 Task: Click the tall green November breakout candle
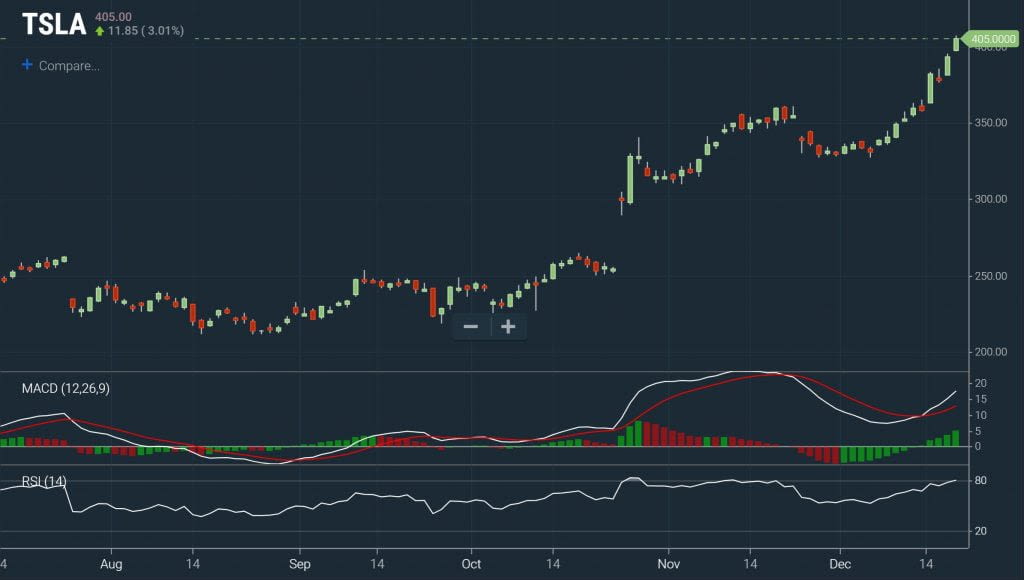pos(631,180)
